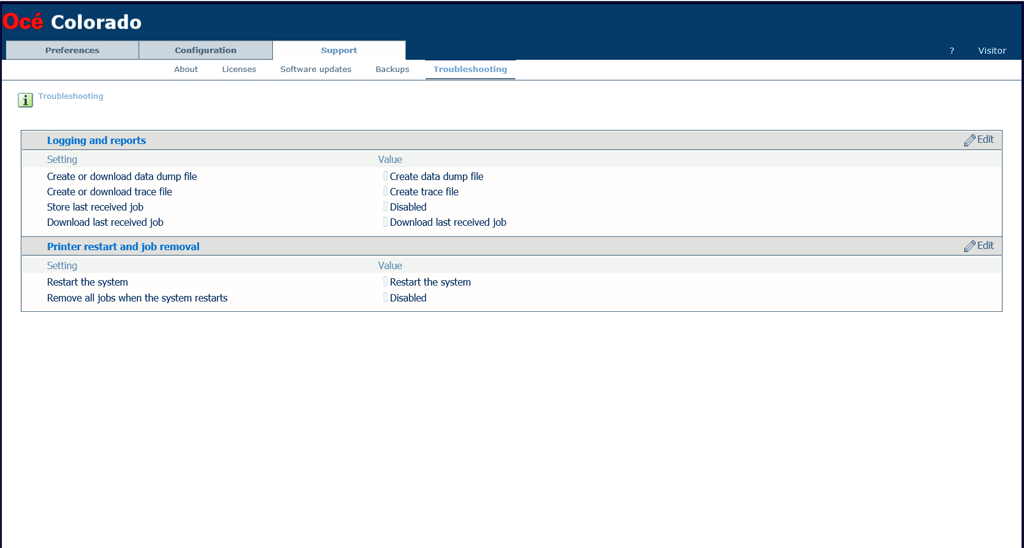The width and height of the screenshot is (1024, 548).
Task: Open the Software updates subtab
Action: click(x=315, y=69)
